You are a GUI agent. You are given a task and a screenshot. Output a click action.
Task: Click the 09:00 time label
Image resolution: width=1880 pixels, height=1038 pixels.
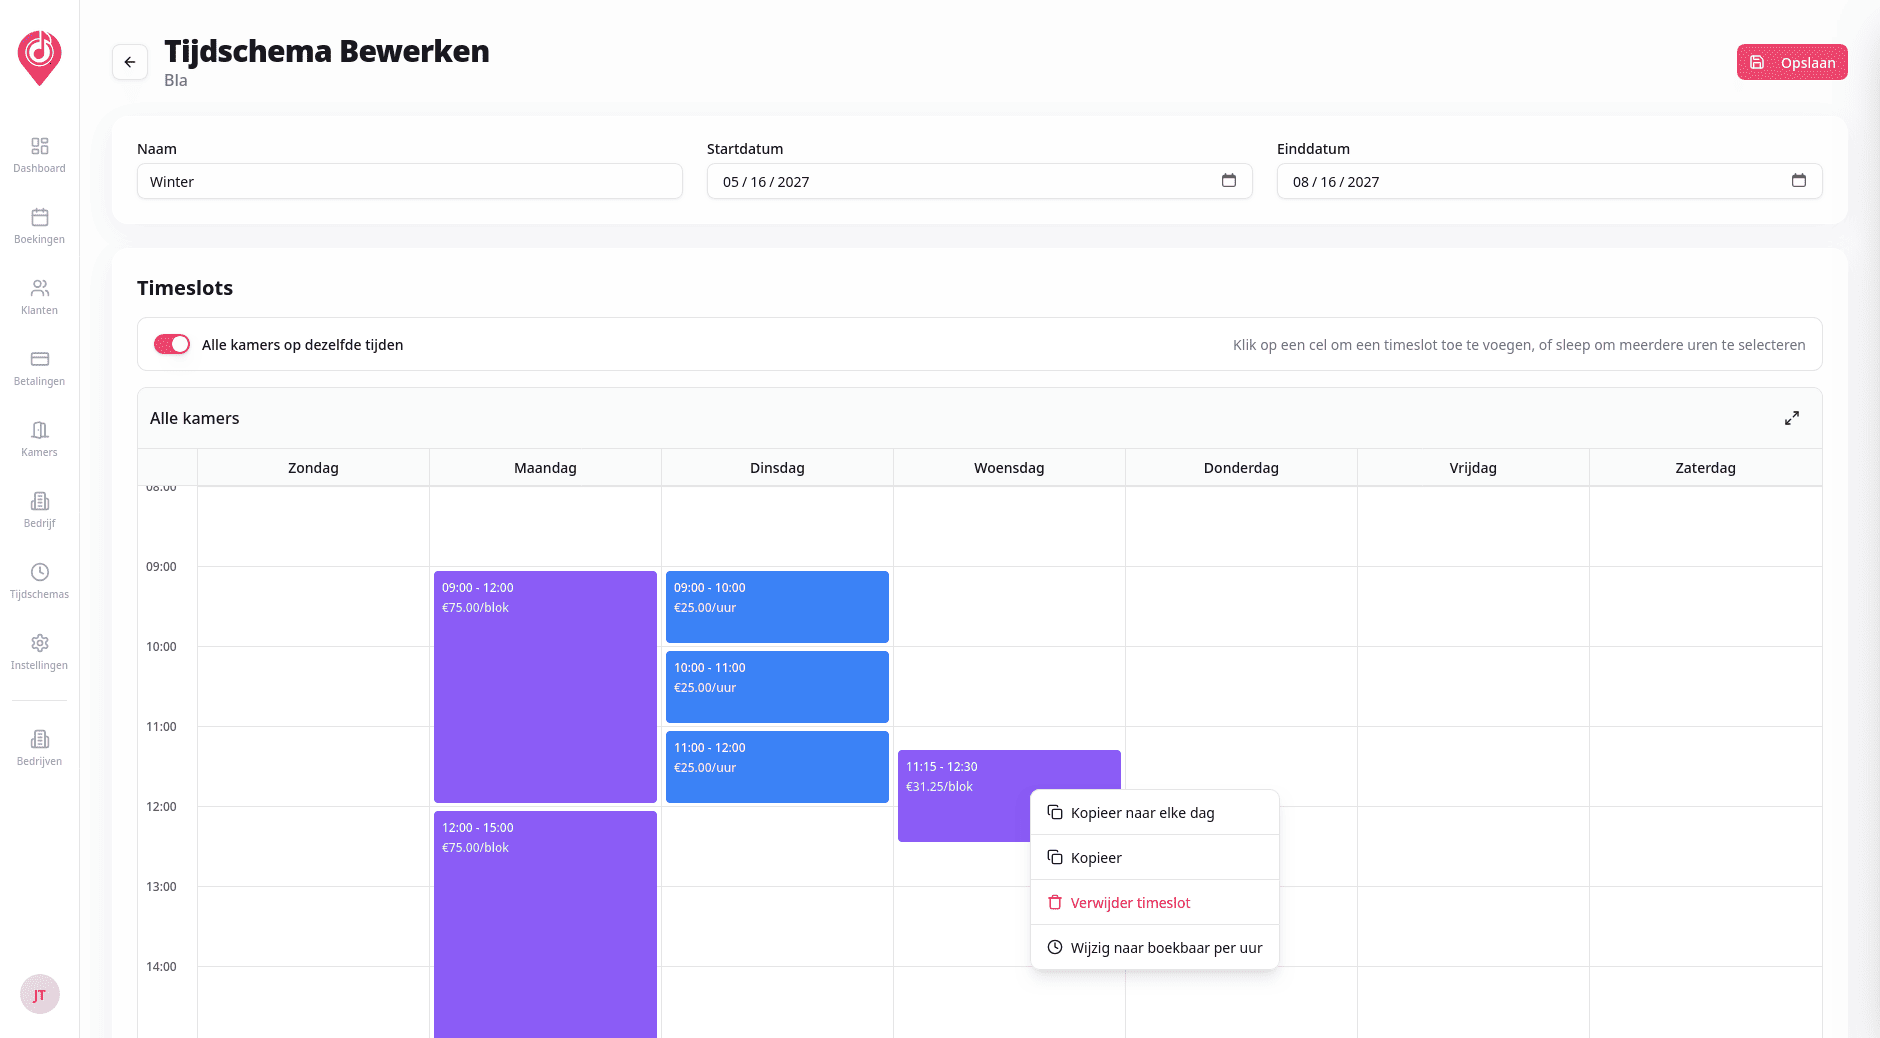pos(161,566)
